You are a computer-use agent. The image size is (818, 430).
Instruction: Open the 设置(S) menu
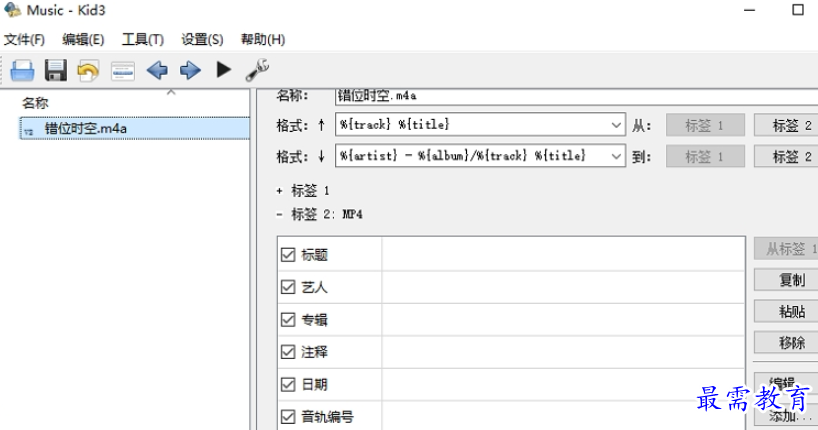[202, 40]
